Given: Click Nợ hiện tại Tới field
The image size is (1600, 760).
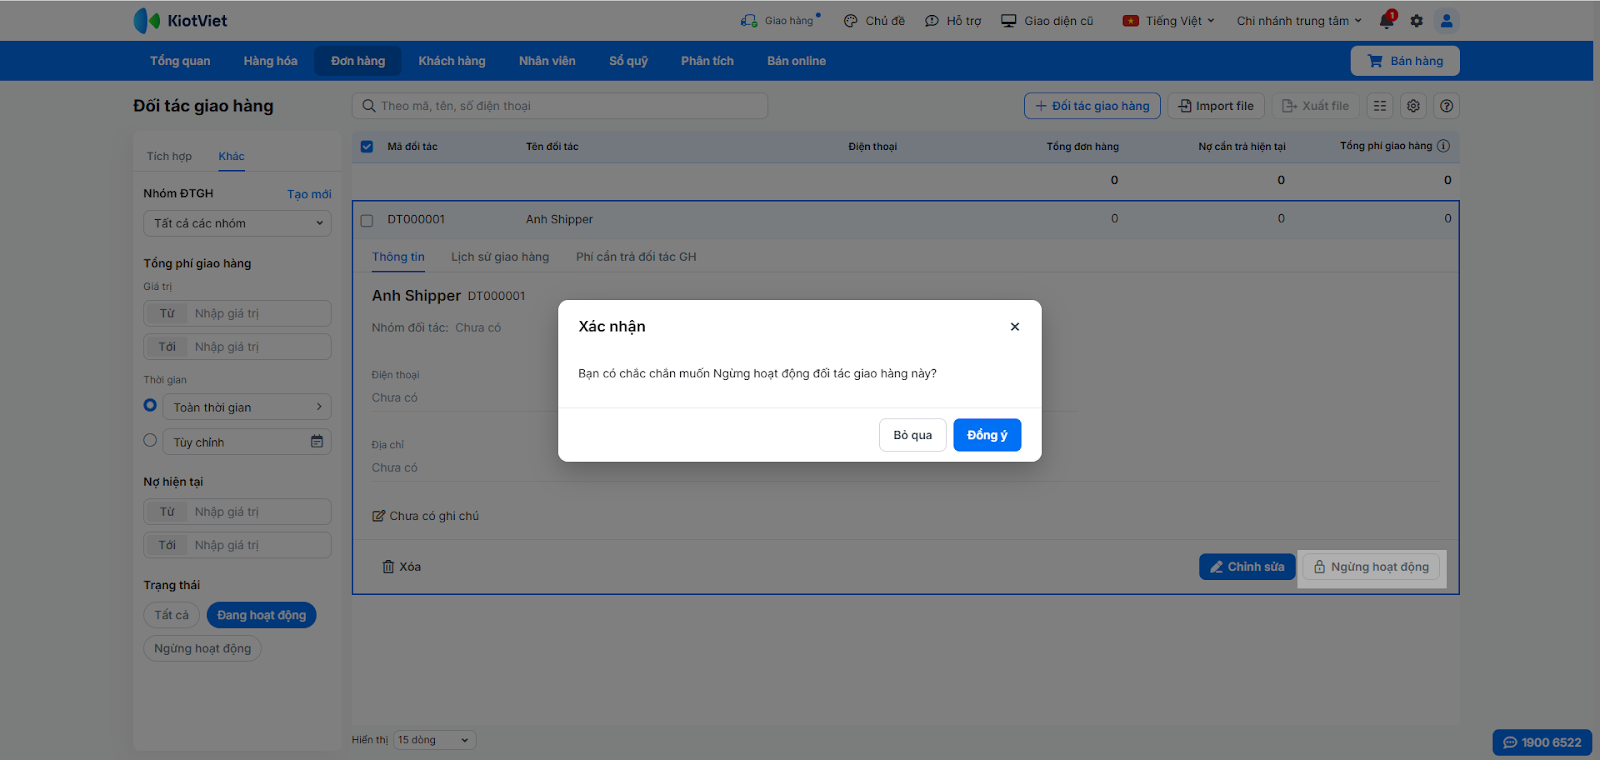Looking at the screenshot, I should (237, 545).
